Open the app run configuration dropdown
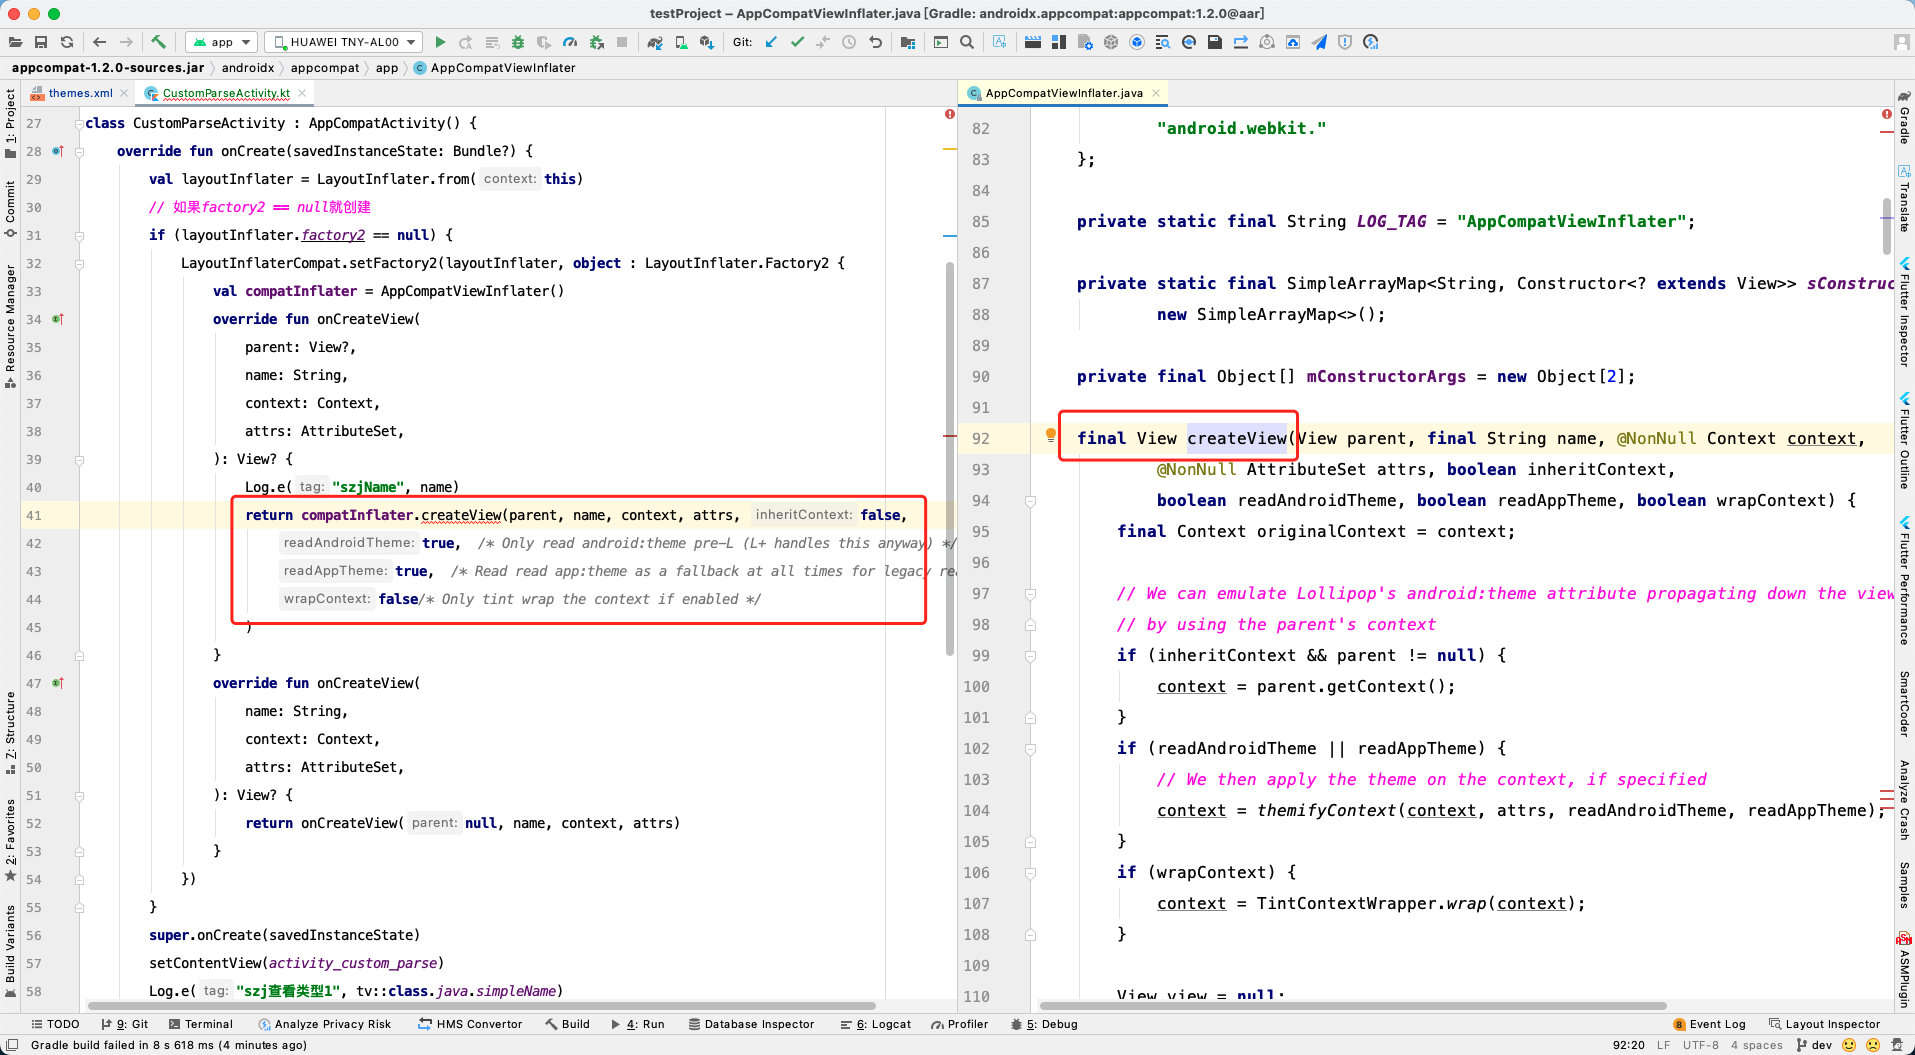Viewport: 1915px width, 1055px height. [222, 42]
